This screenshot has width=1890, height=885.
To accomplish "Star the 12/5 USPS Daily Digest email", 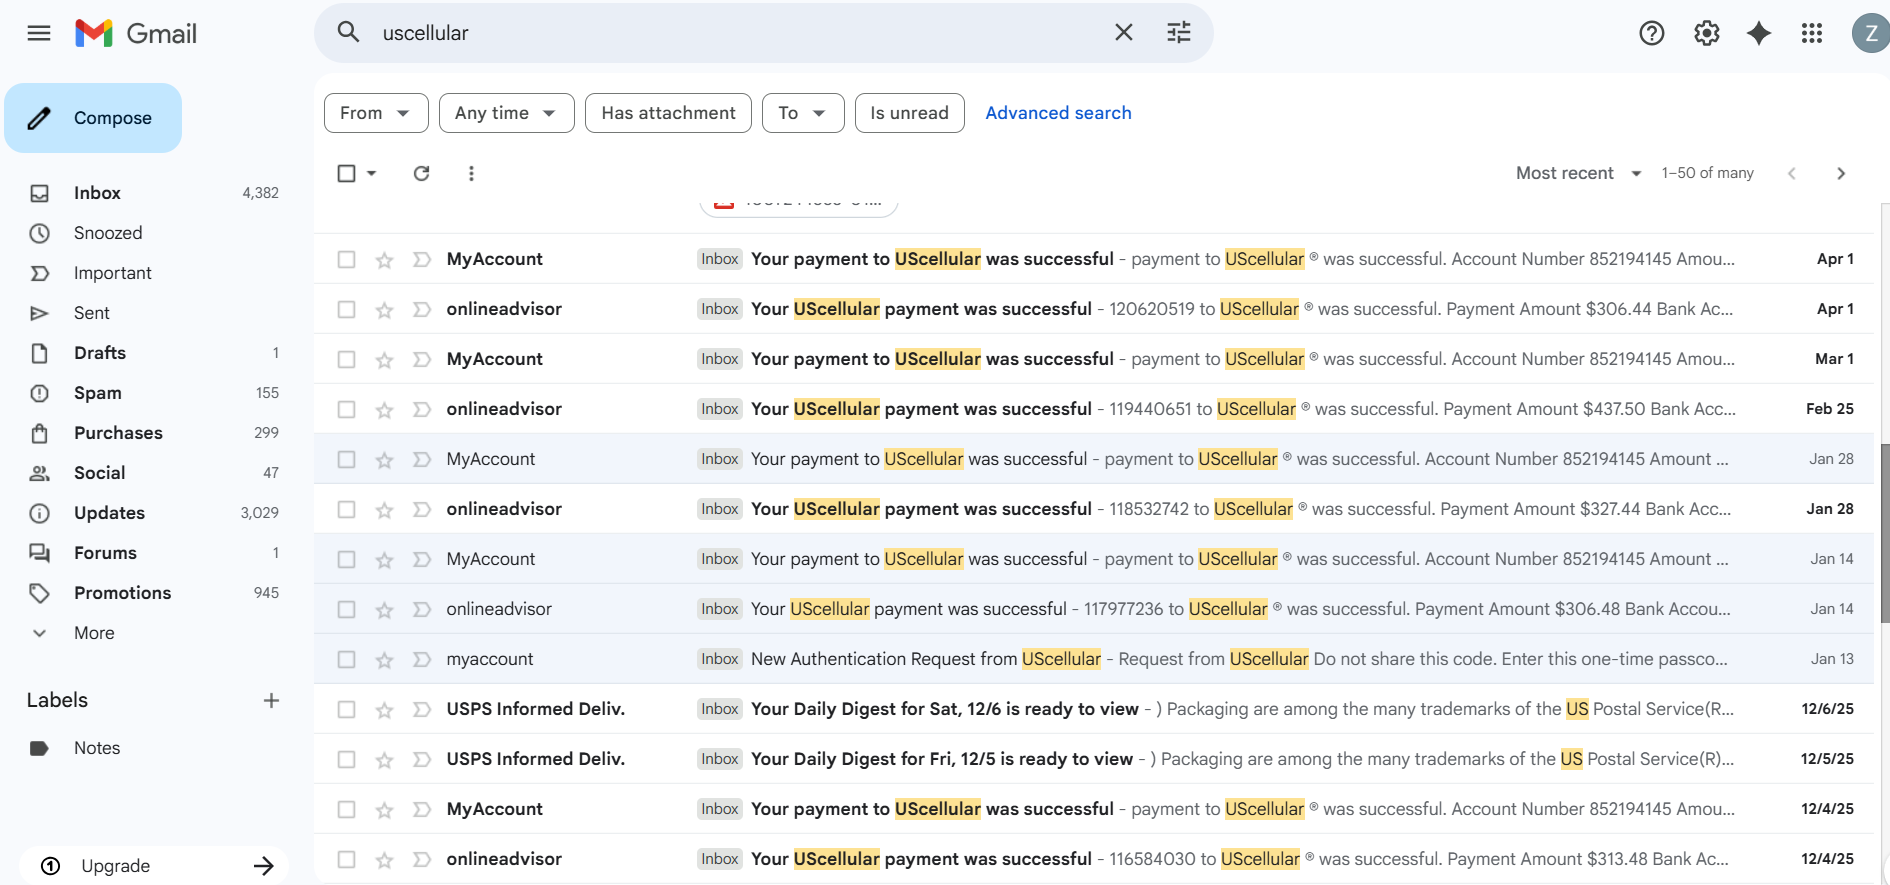I will click(x=384, y=760).
